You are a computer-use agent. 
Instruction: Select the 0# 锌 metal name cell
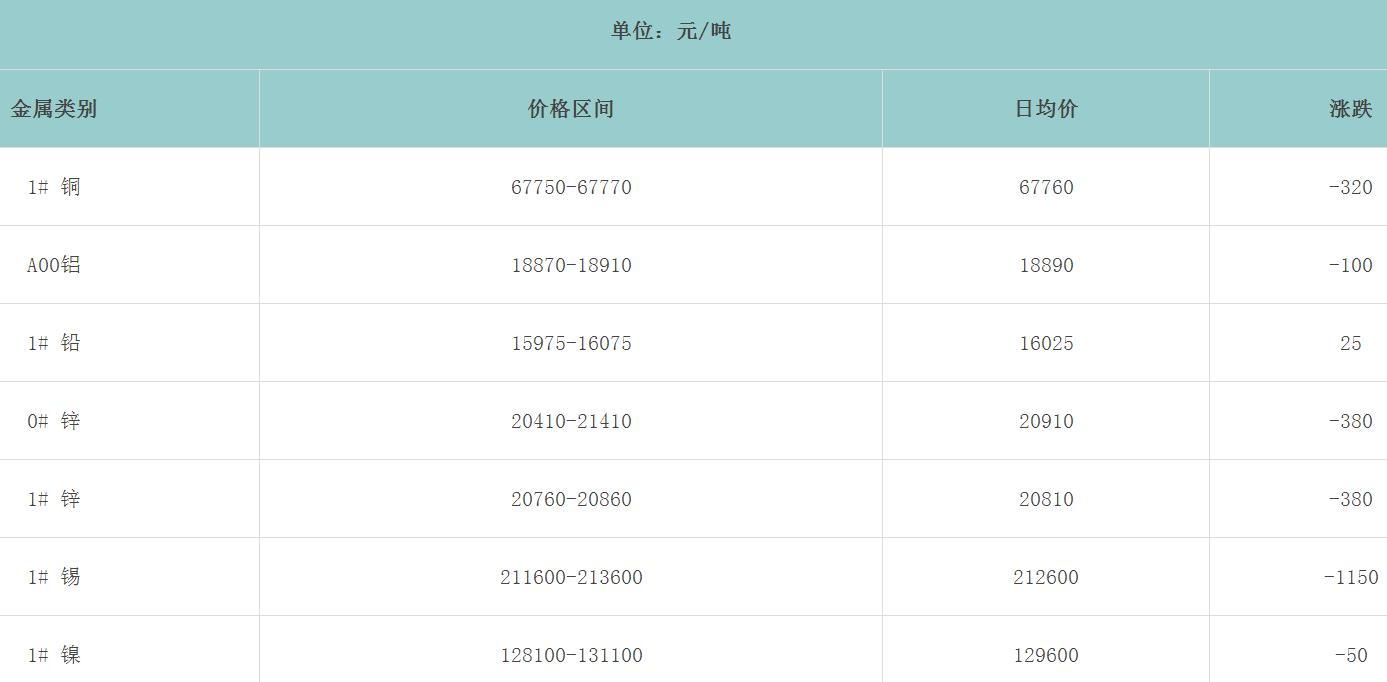pyautogui.click(x=54, y=421)
